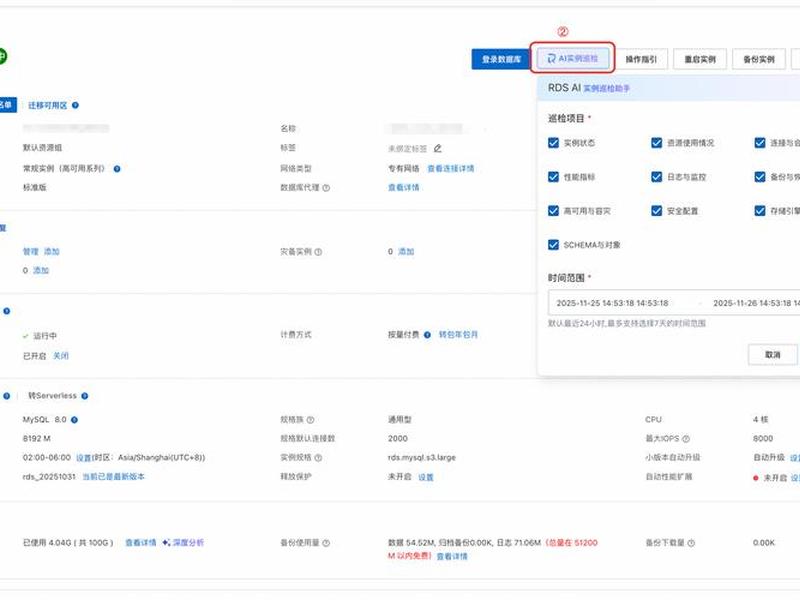Image resolution: width=800 pixels, height=600 pixels.
Task: Click the 登录数据库 button
Action: [501, 59]
